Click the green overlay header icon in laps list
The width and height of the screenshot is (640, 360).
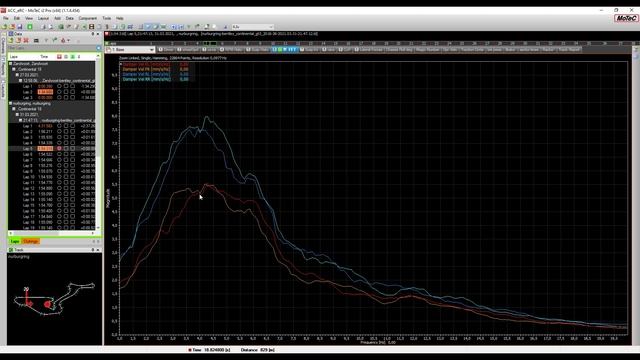click(73, 57)
